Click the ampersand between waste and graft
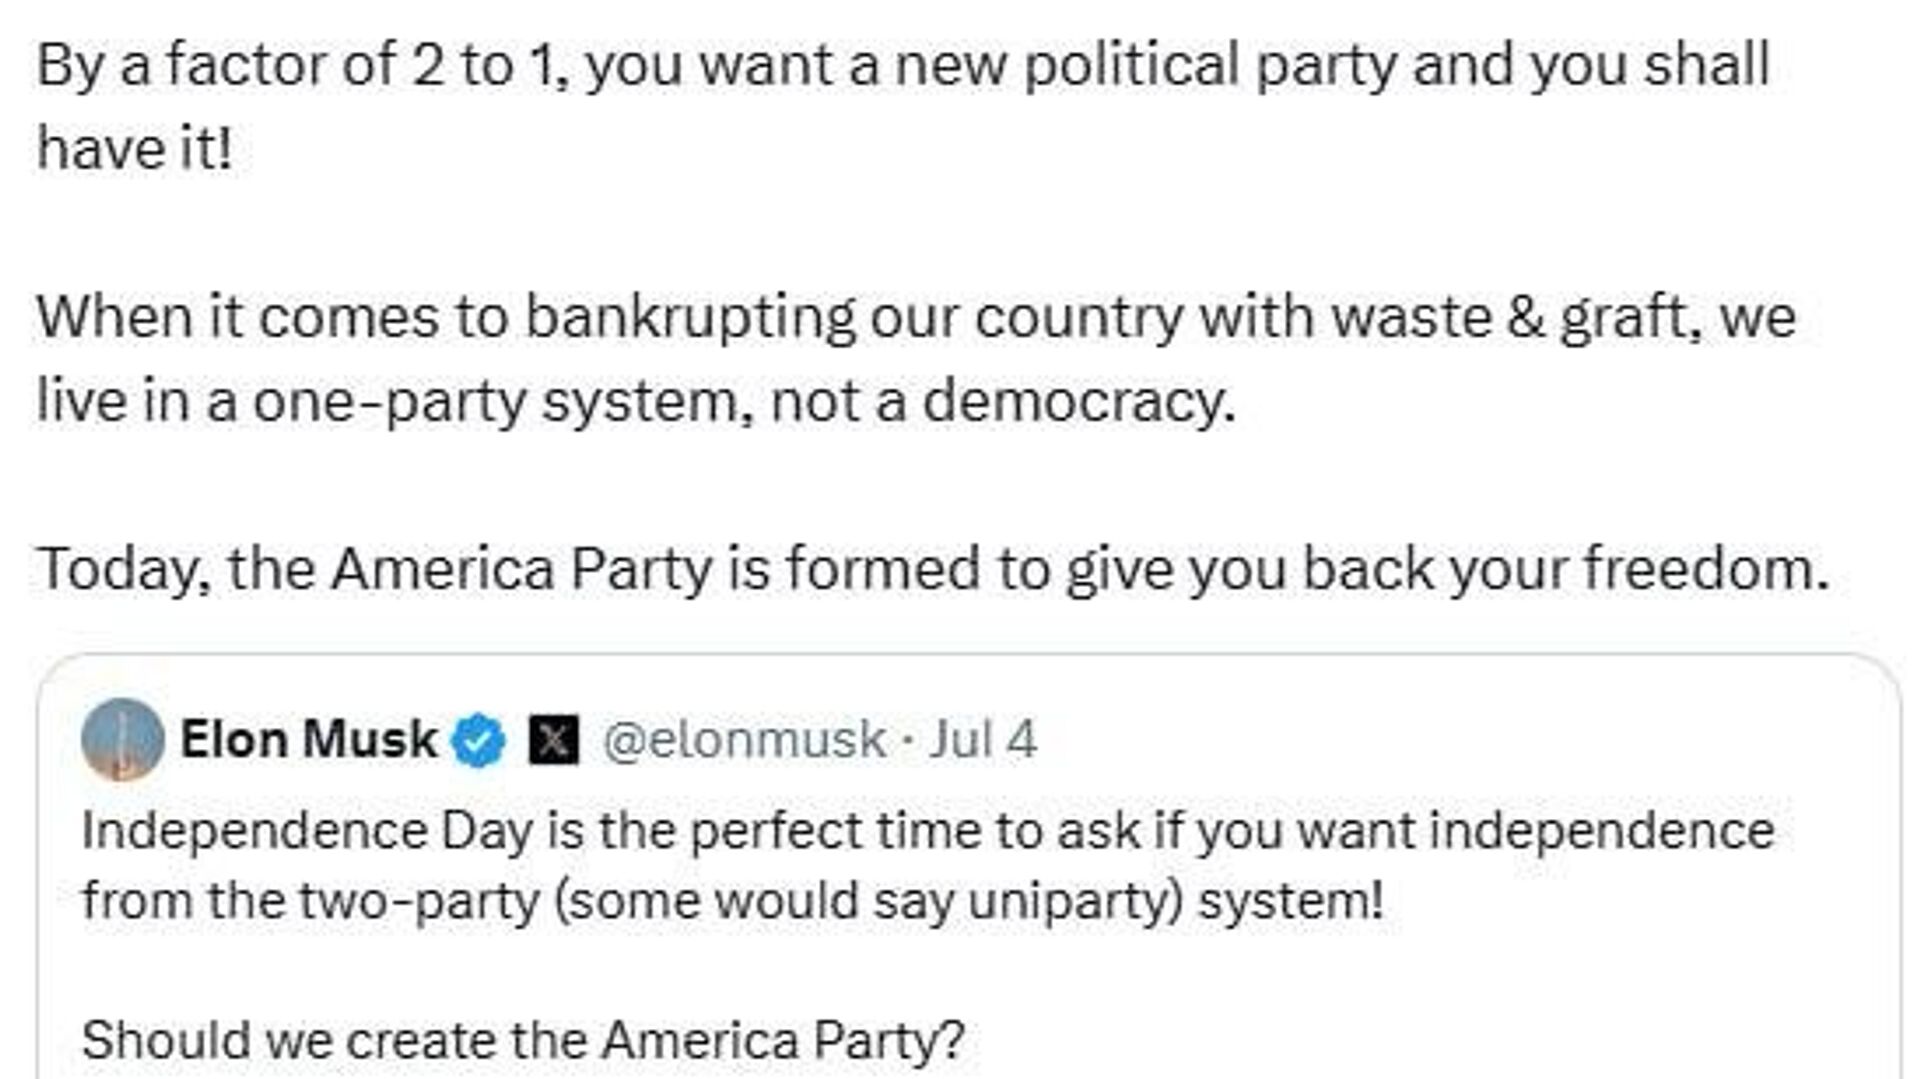 point(1526,317)
